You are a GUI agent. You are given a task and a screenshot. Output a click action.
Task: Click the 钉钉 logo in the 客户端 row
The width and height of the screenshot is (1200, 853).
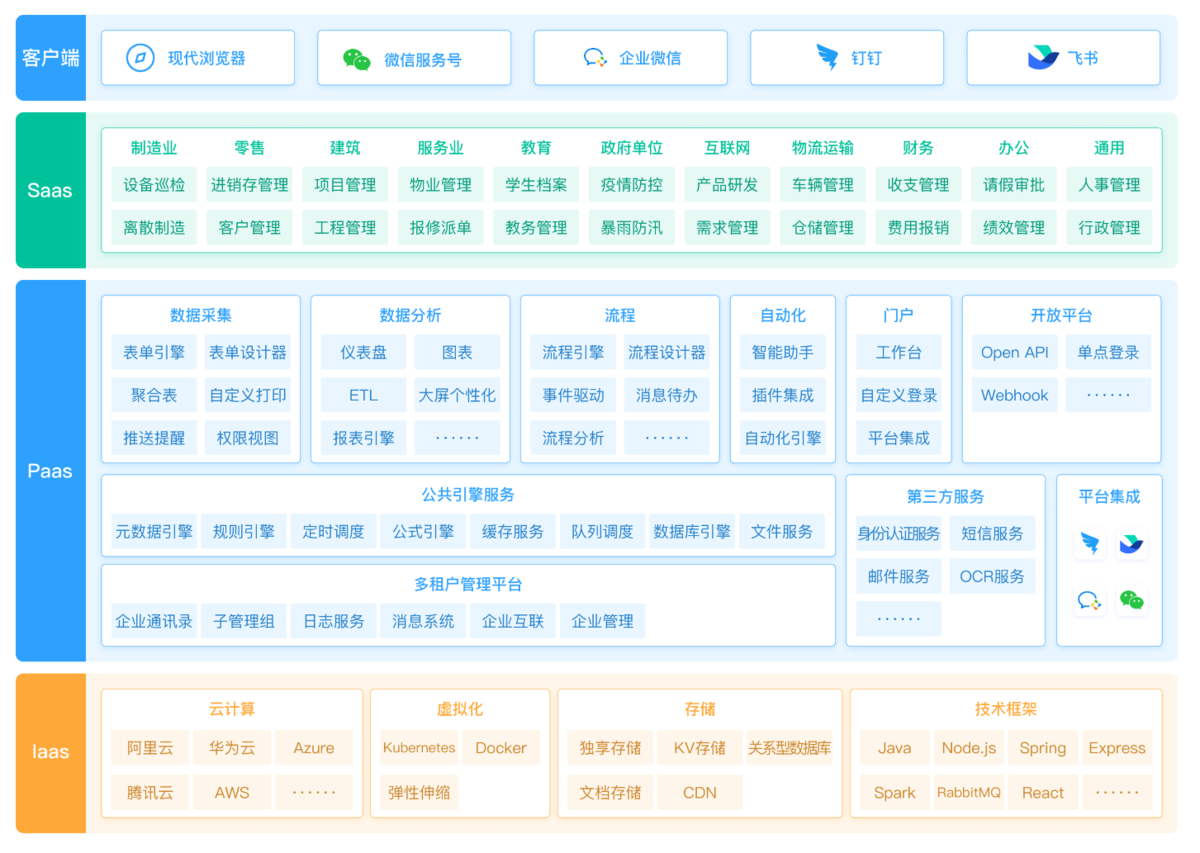(x=827, y=58)
